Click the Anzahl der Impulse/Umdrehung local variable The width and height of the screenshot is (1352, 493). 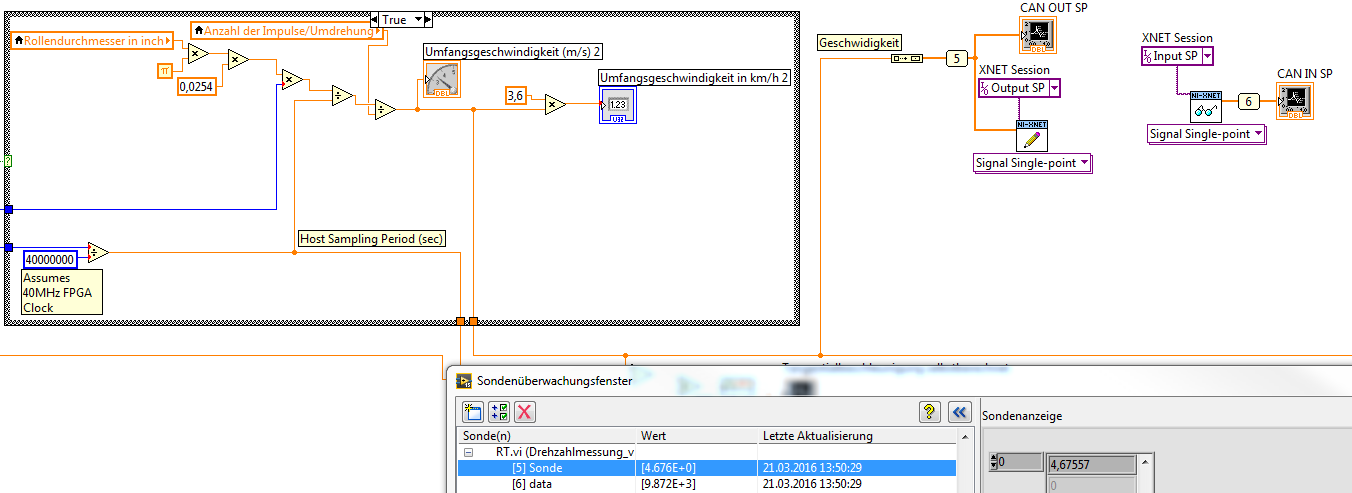[288, 31]
